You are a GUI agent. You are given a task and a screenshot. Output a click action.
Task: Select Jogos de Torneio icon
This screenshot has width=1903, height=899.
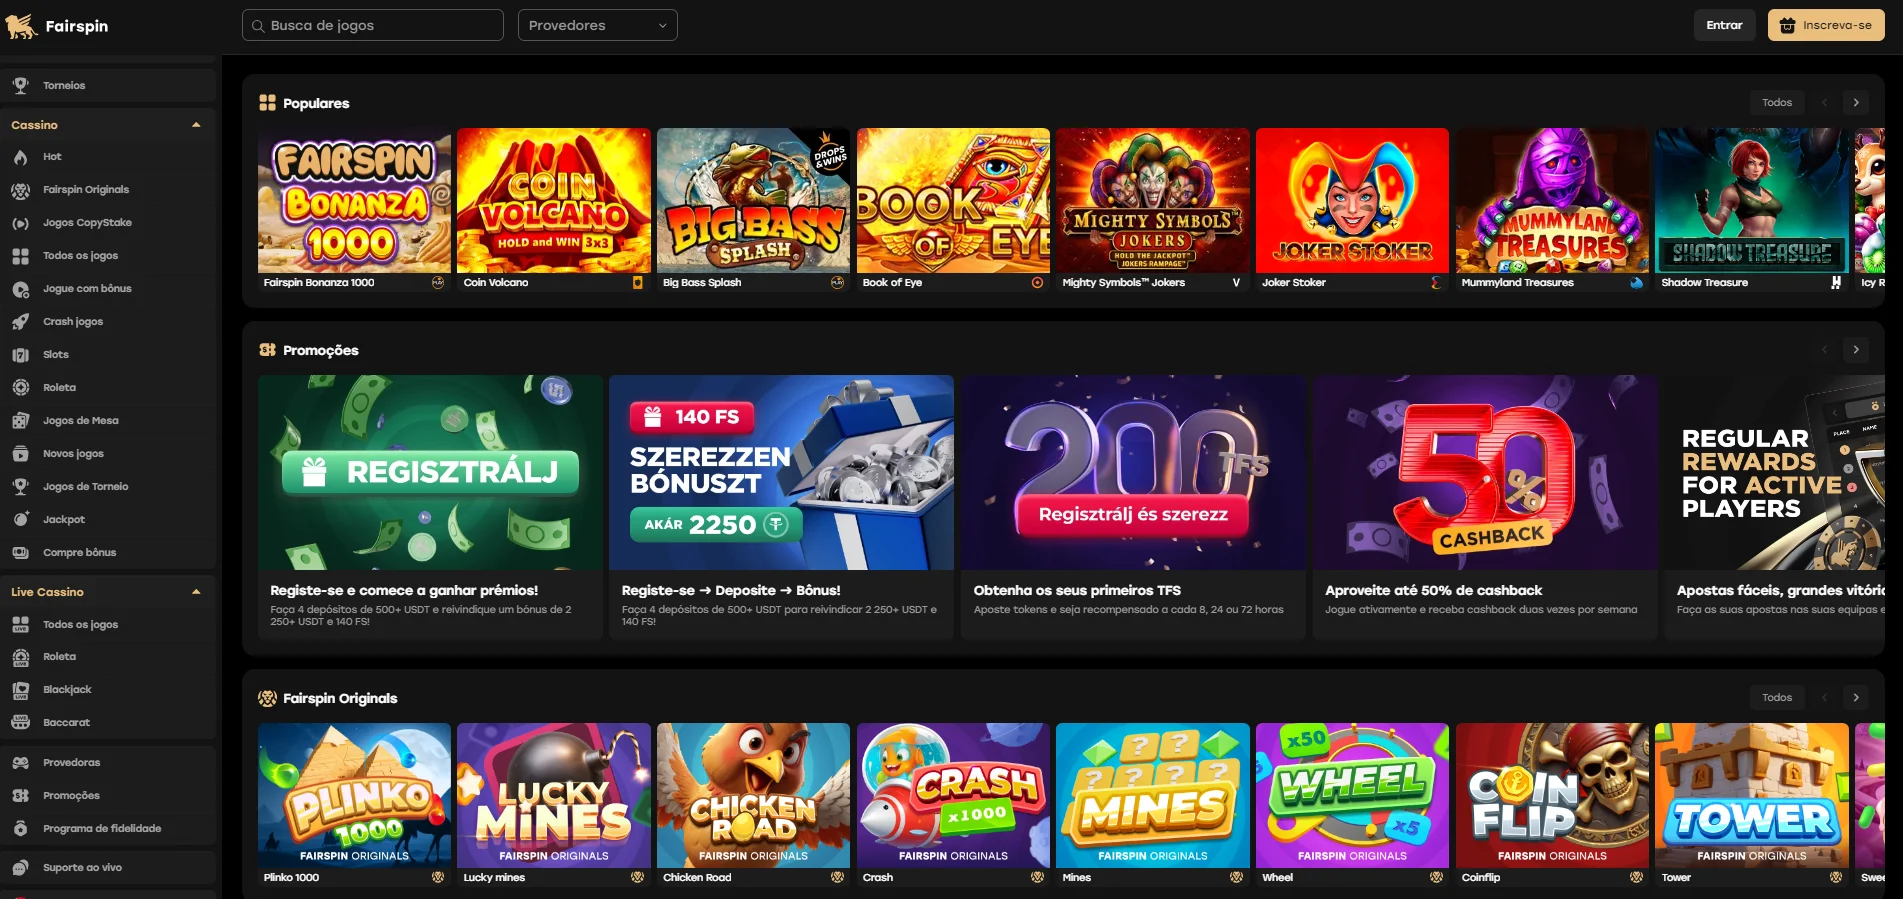tap(20, 487)
